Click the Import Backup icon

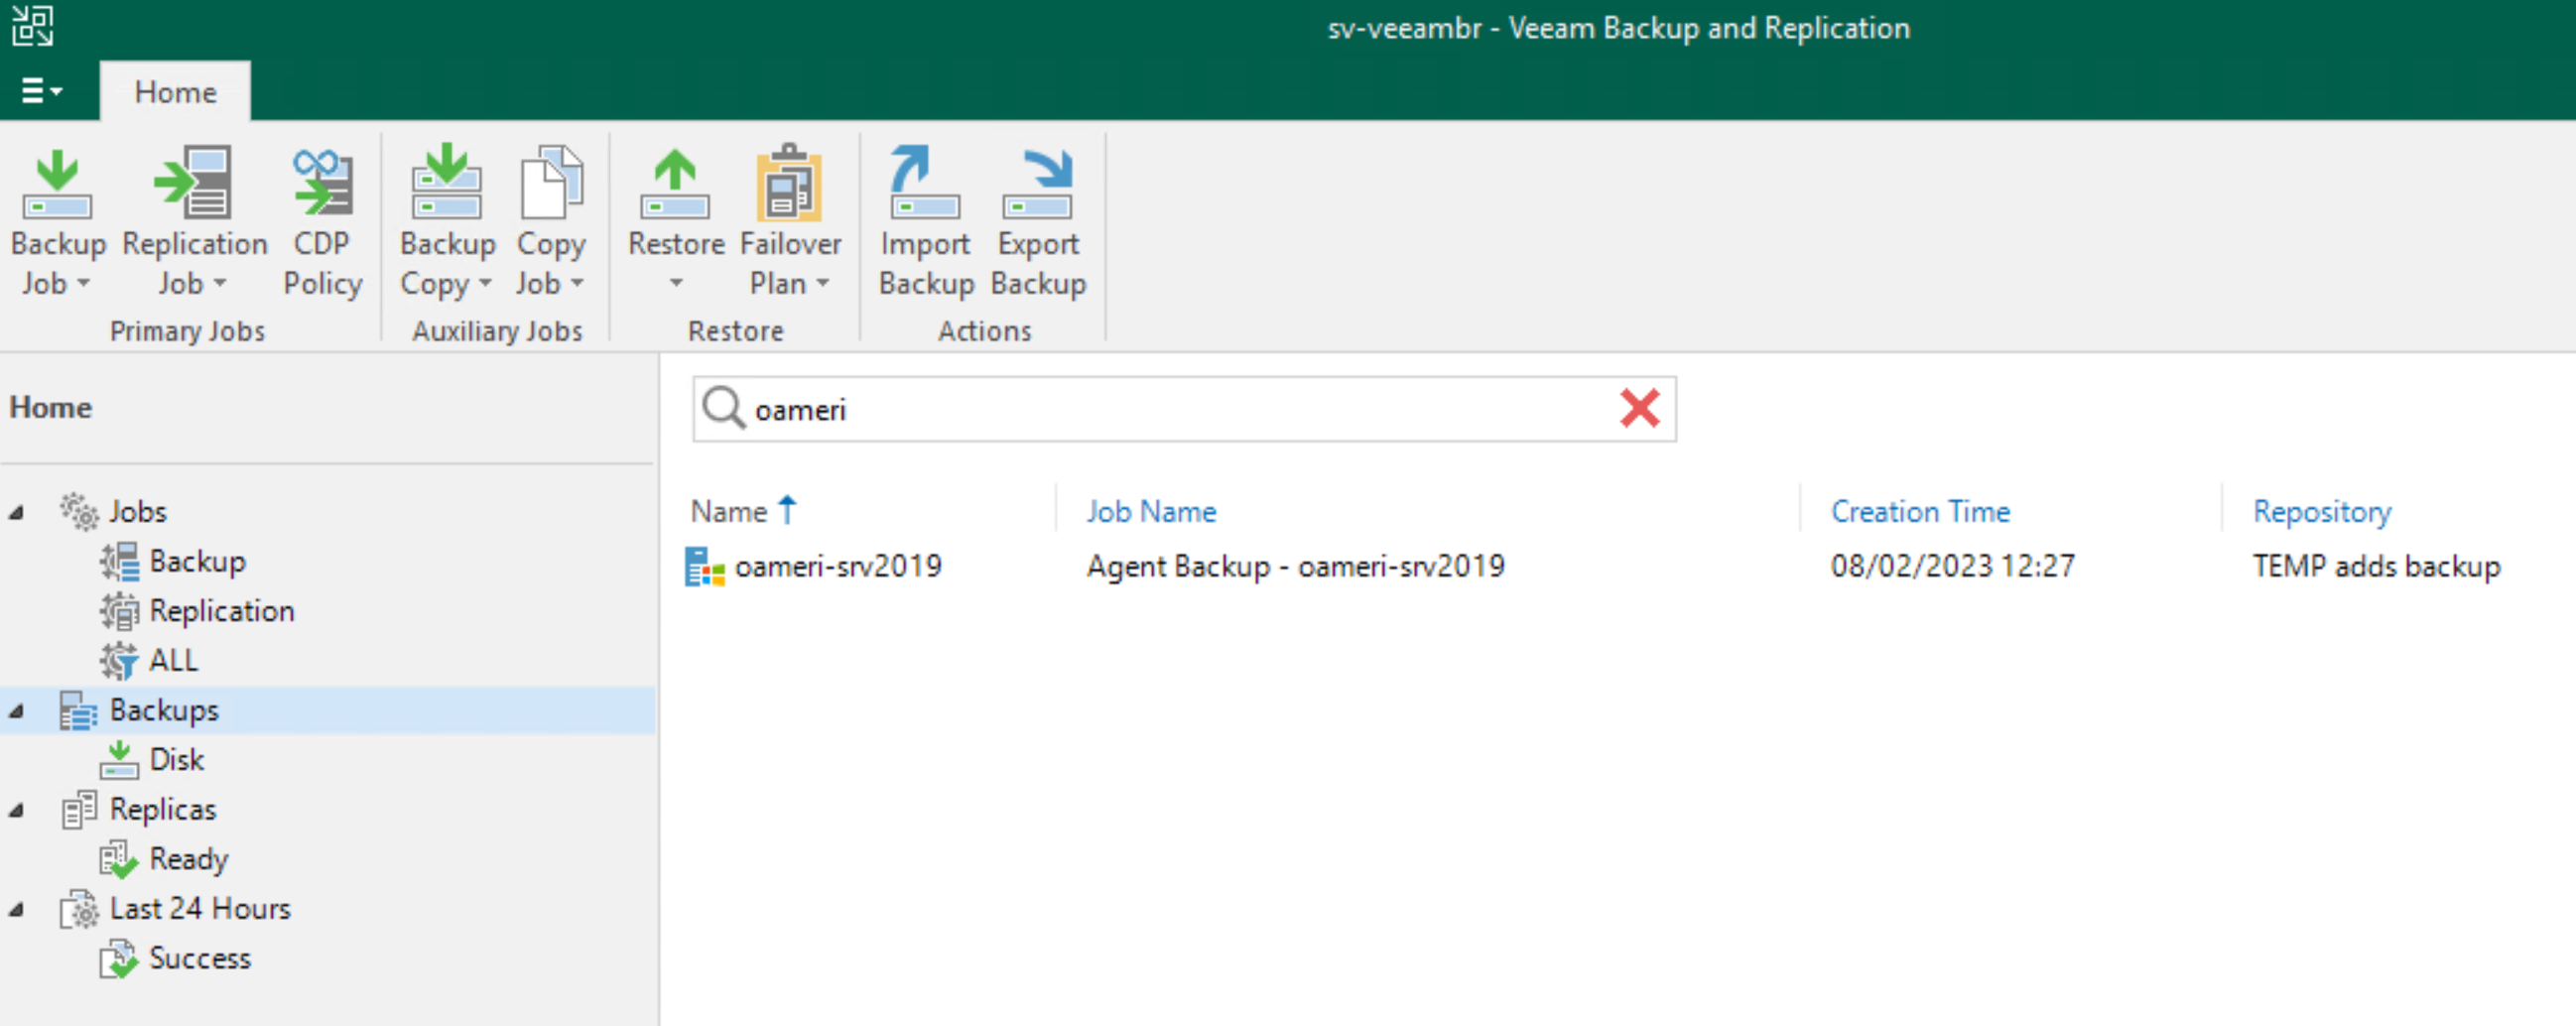coord(925,182)
